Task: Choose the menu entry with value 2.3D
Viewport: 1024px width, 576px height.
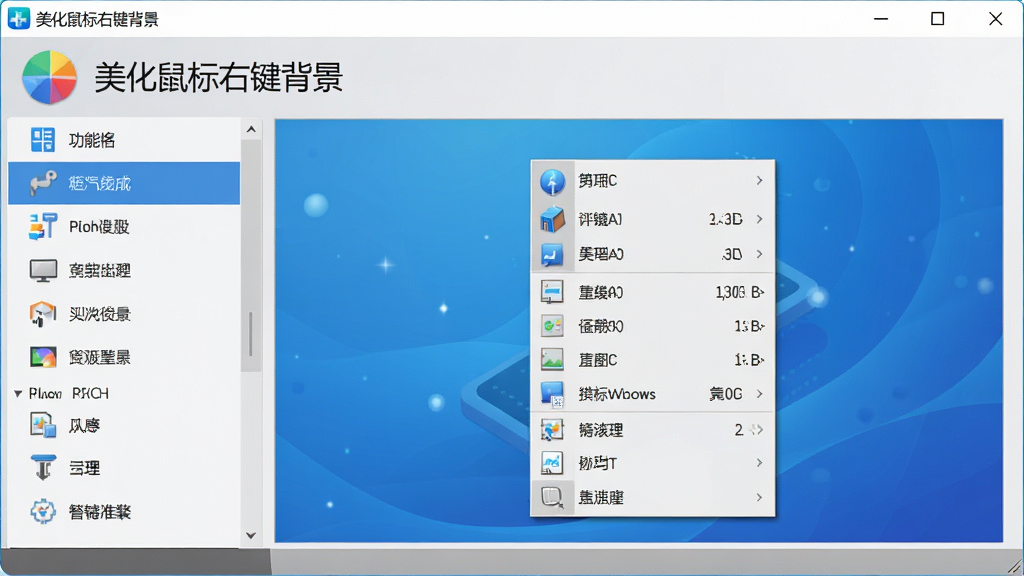Action: click(x=653, y=219)
